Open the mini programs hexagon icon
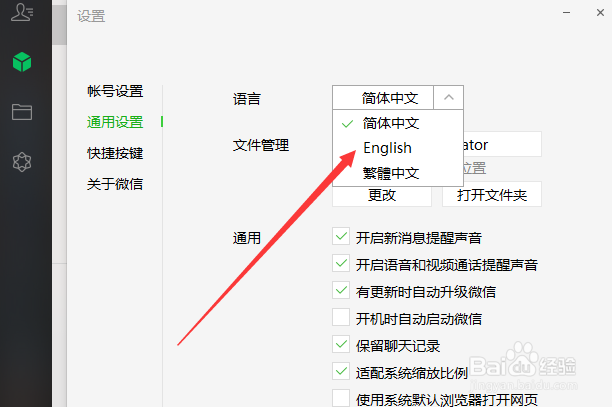Screen dimensions: 612x407 tap(22, 162)
